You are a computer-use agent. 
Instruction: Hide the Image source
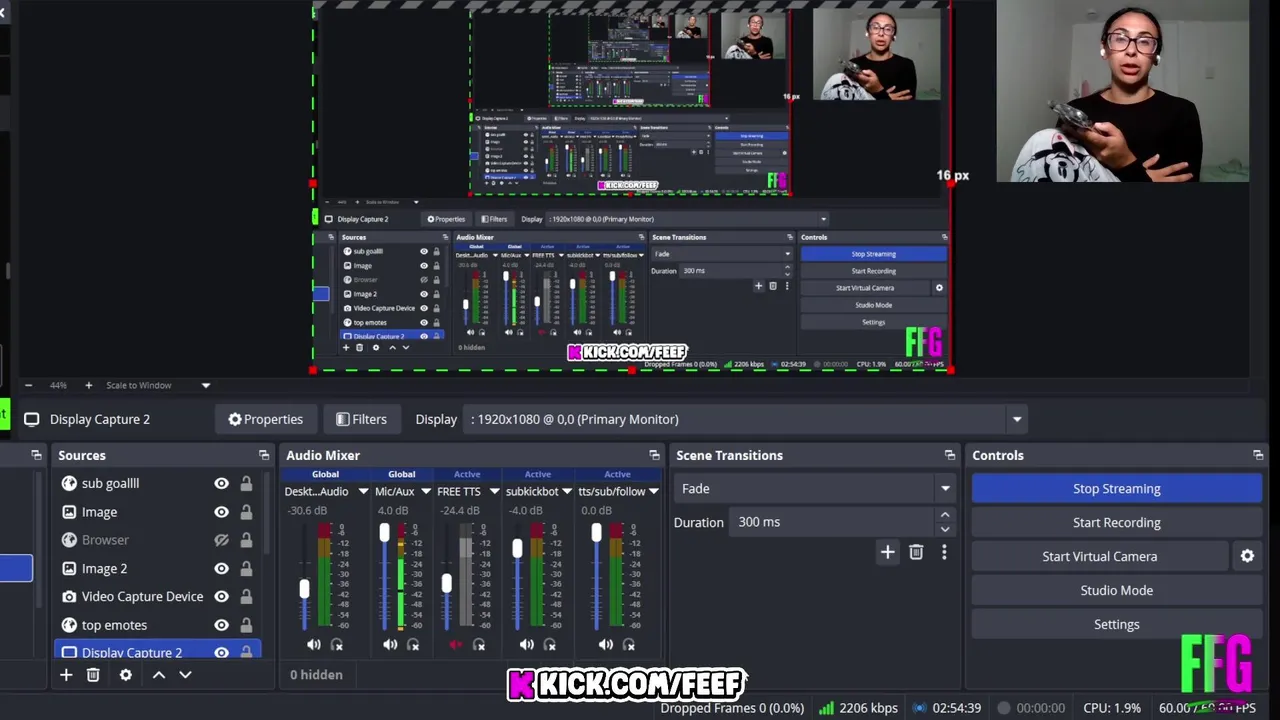221,512
